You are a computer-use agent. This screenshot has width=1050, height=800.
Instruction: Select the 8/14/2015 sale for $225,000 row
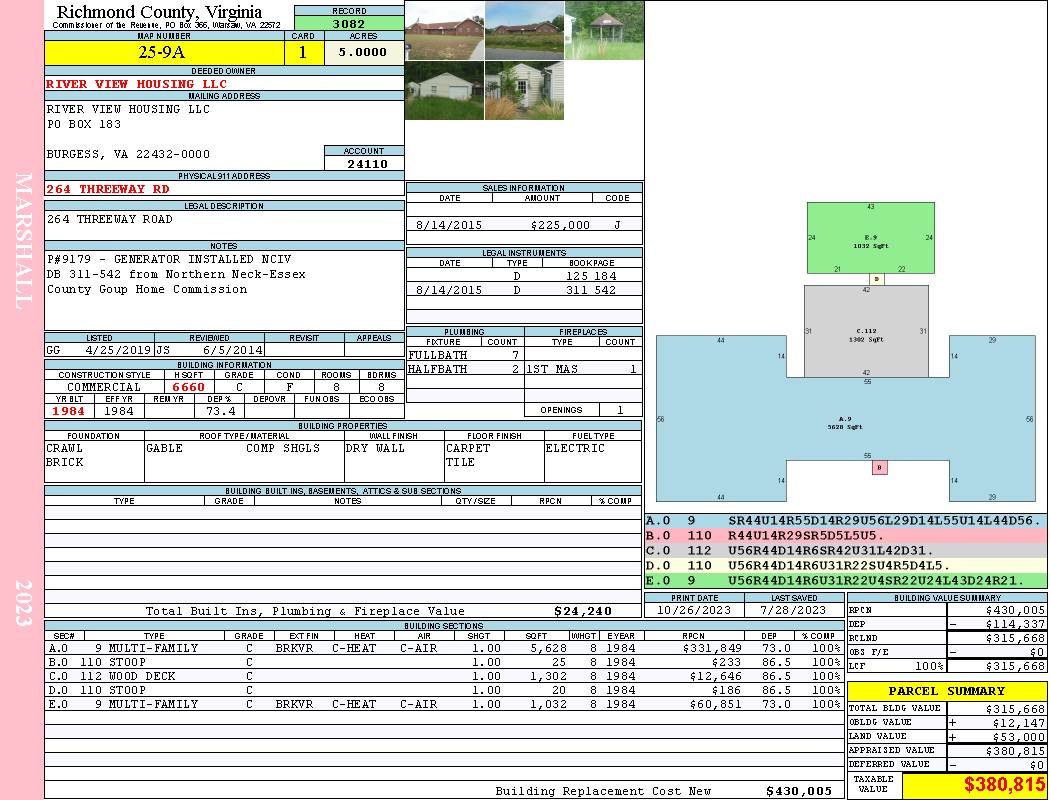click(x=524, y=225)
